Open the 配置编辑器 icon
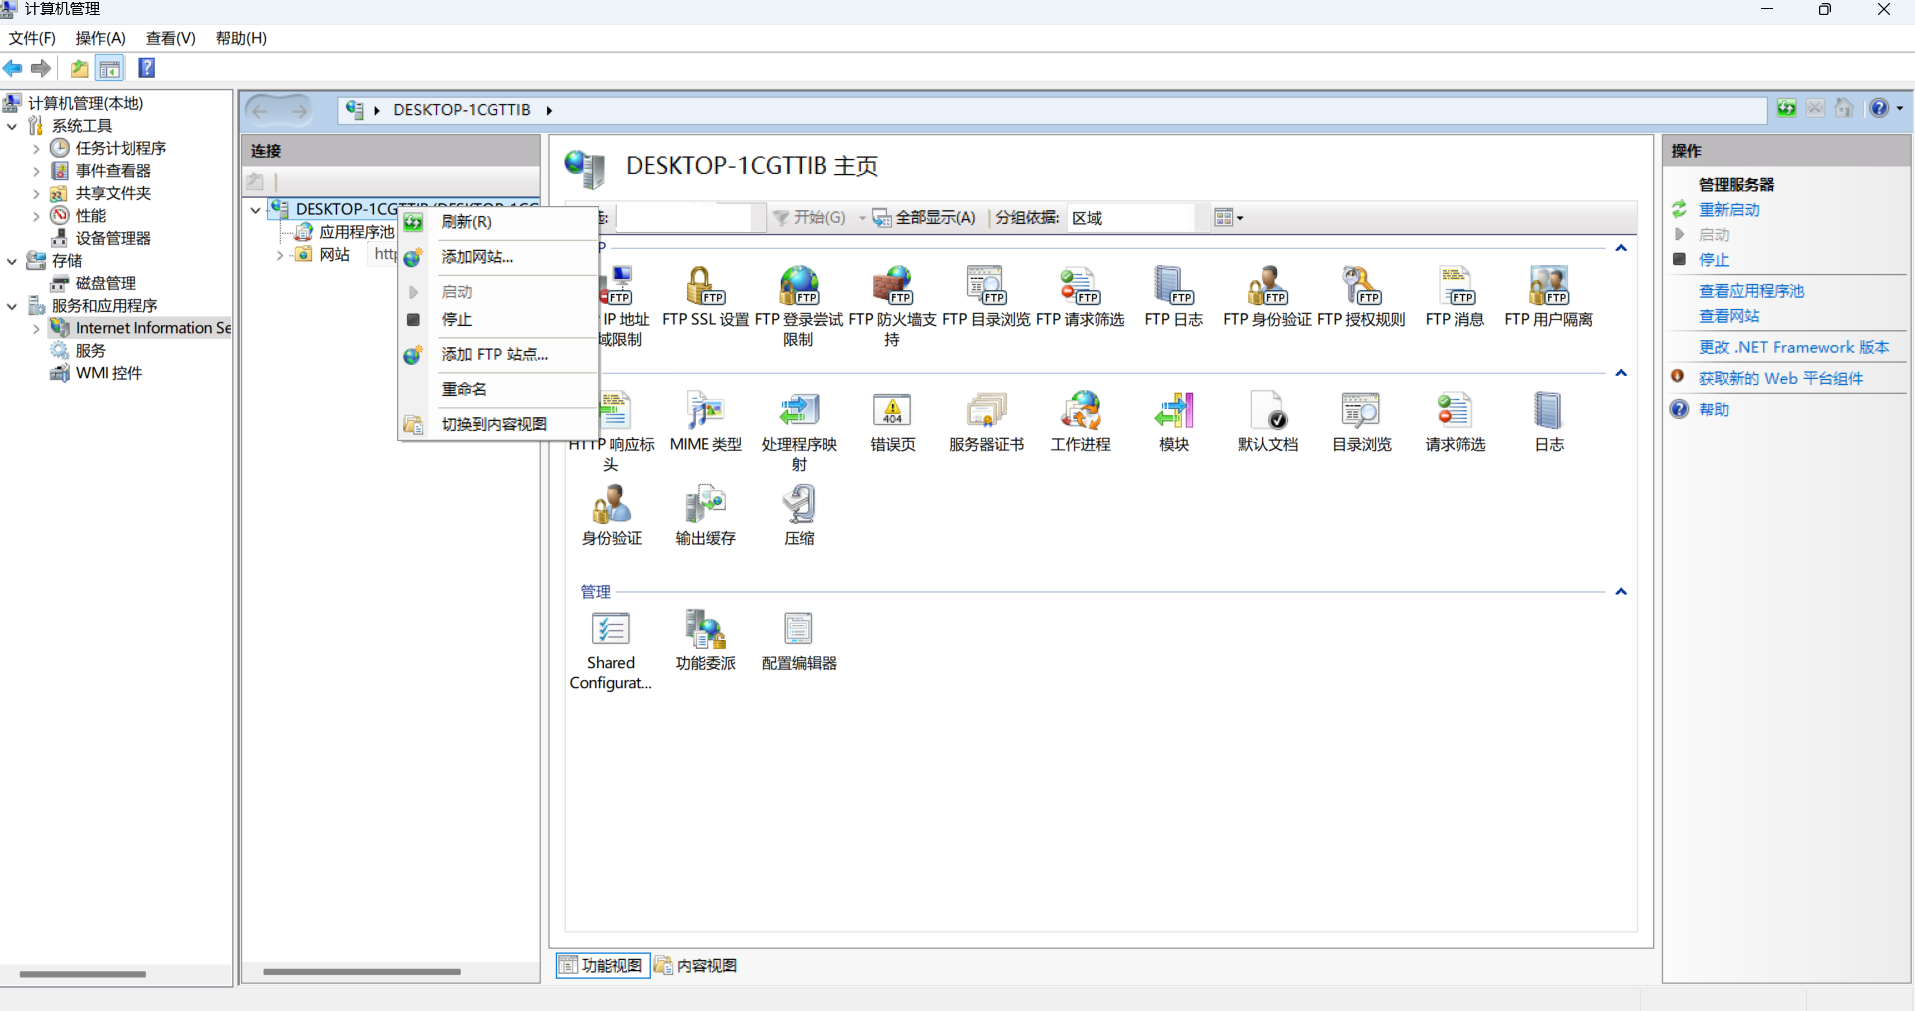Viewport: 1915px width, 1011px height. pos(799,641)
